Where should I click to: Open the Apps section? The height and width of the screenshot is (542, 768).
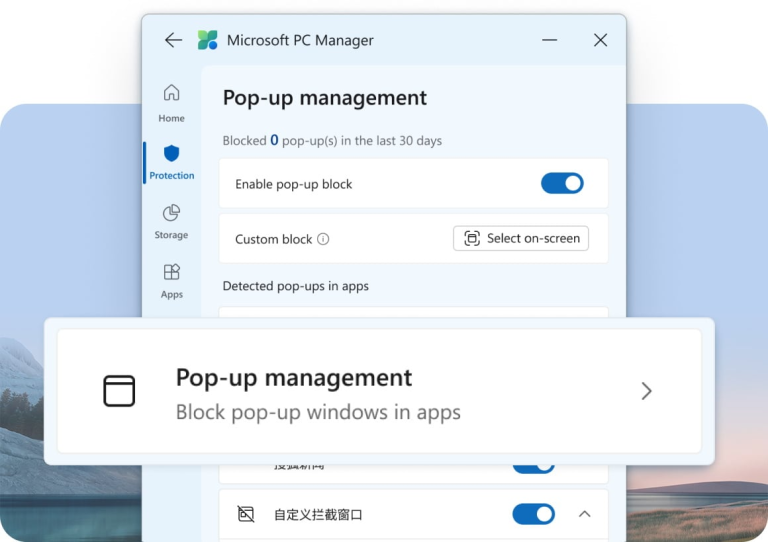click(x=171, y=282)
